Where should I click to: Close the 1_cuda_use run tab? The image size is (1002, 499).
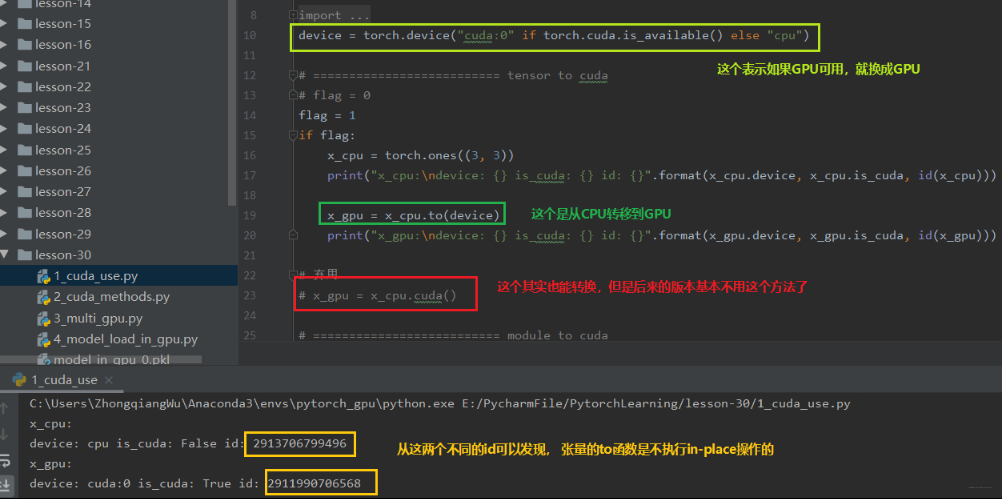pyautogui.click(x=109, y=380)
